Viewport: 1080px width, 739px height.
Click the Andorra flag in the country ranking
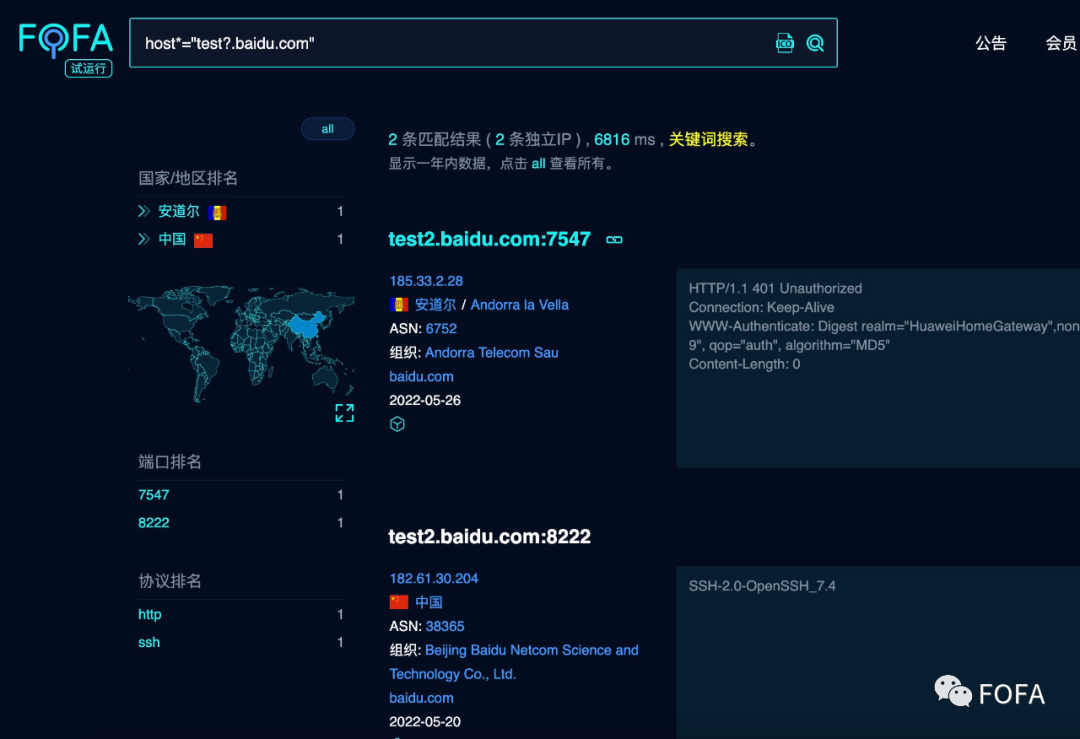tap(218, 213)
